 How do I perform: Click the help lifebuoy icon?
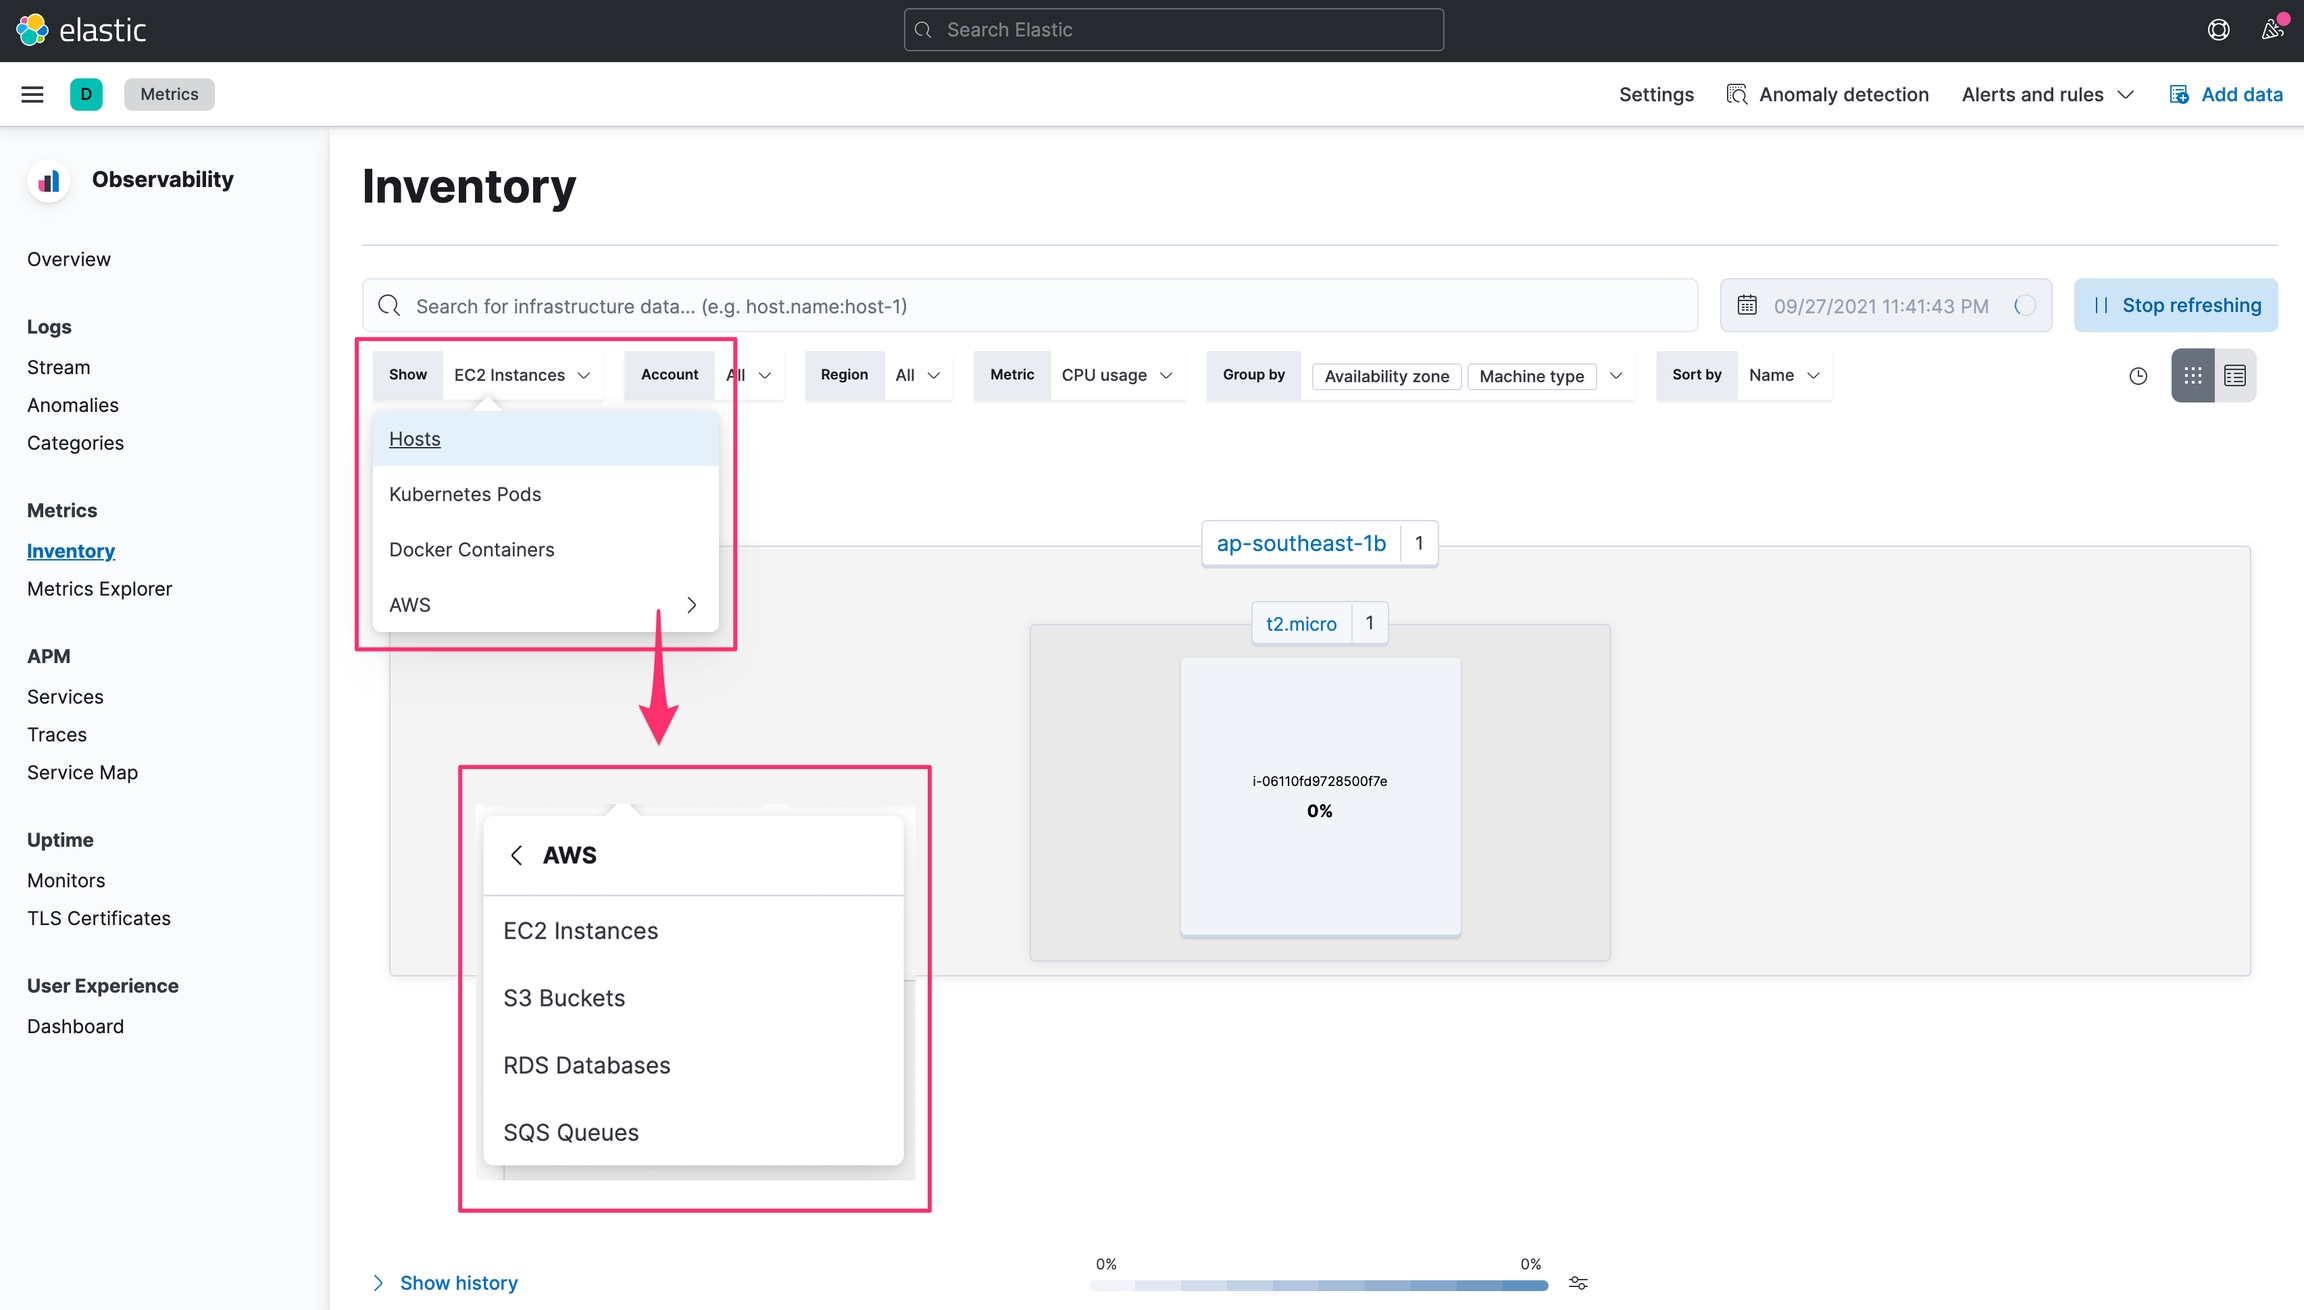pyautogui.click(x=2218, y=30)
